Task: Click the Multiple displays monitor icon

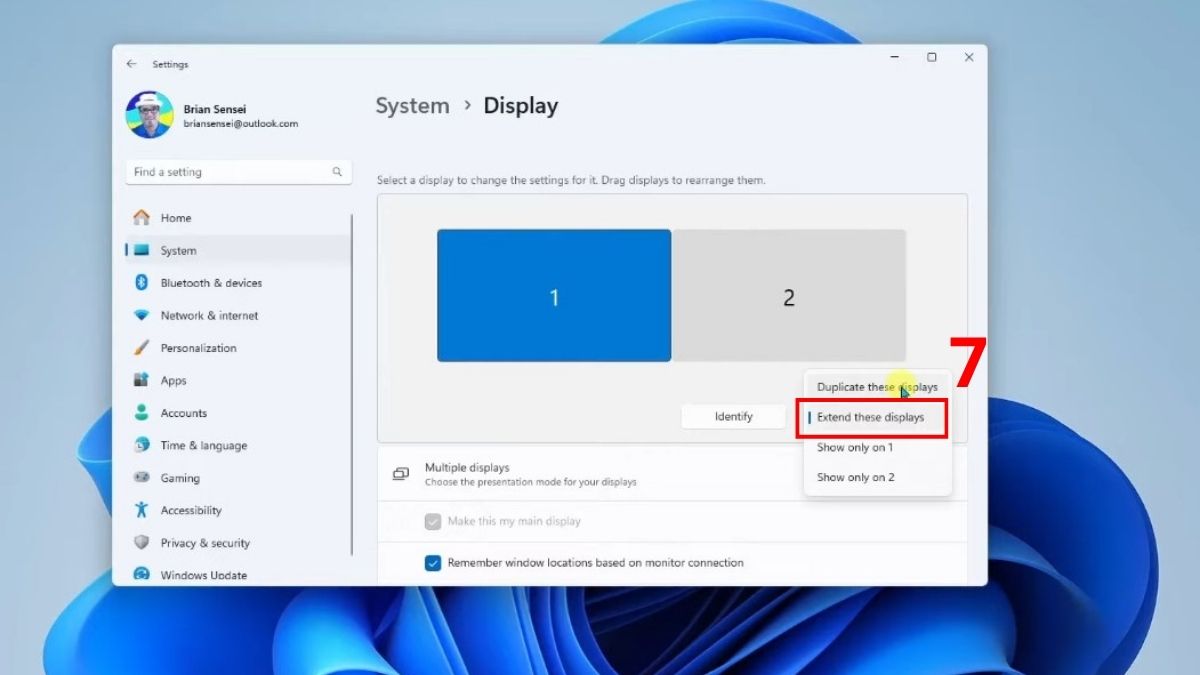Action: tap(401, 474)
